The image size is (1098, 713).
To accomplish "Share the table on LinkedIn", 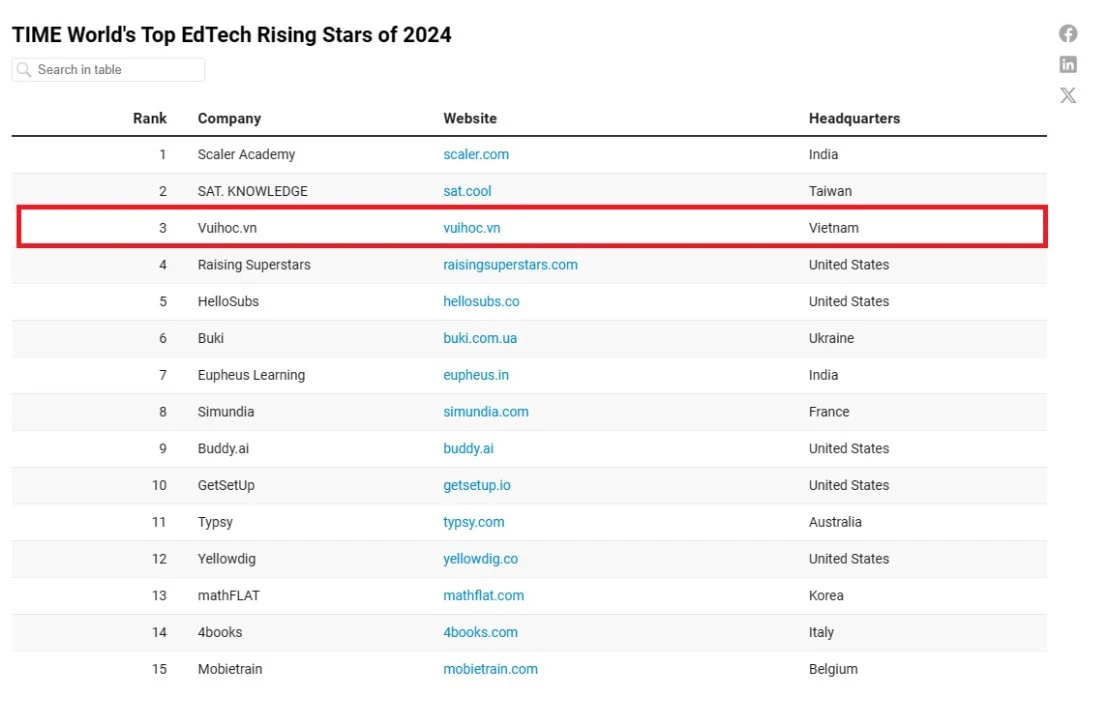I will click(1068, 65).
